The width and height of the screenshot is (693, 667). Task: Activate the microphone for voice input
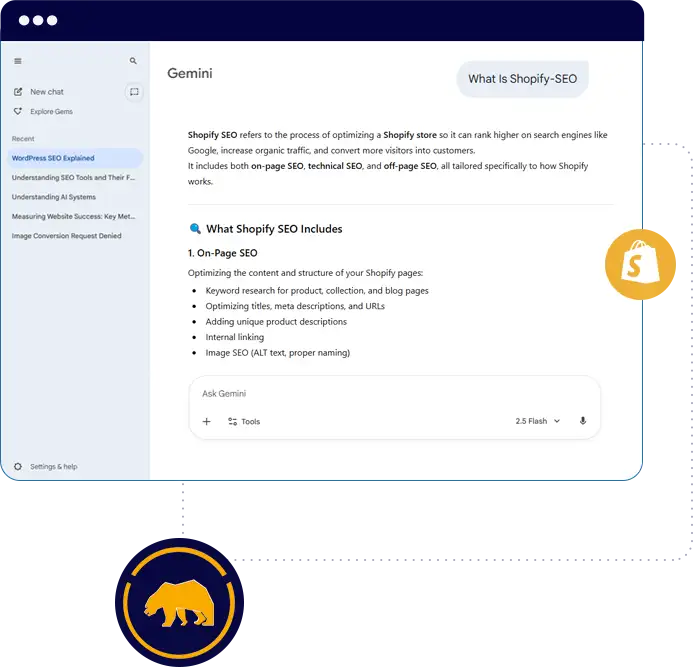[x=582, y=421]
